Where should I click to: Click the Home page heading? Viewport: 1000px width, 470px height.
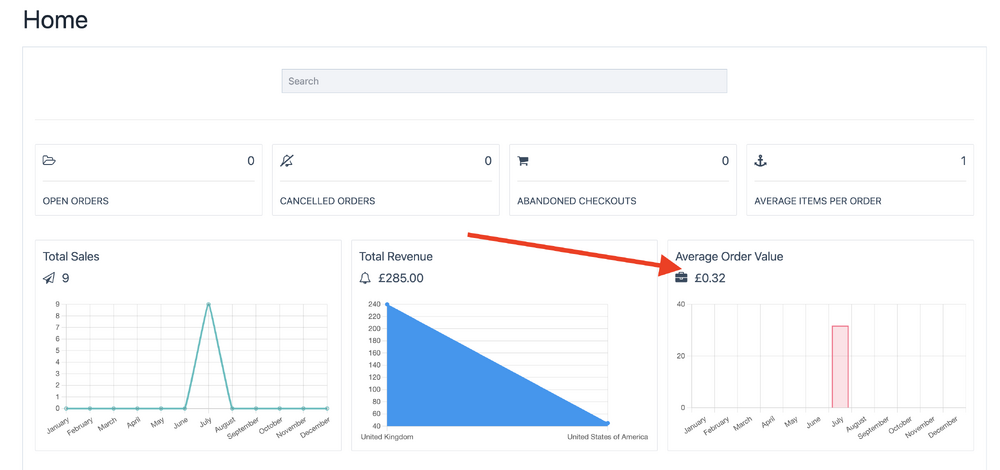[x=55, y=20]
